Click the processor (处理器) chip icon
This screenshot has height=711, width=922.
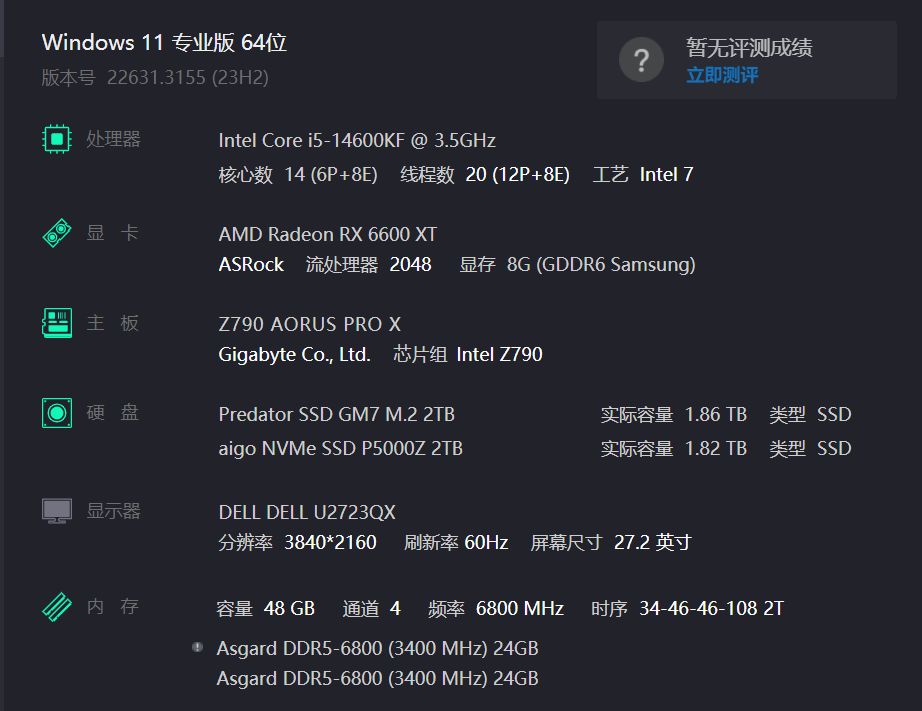pyautogui.click(x=57, y=139)
